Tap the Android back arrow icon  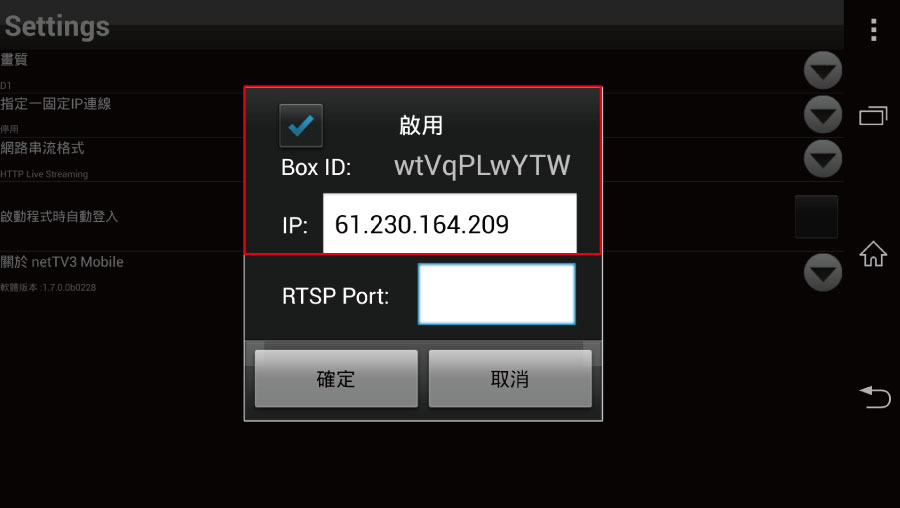point(874,397)
